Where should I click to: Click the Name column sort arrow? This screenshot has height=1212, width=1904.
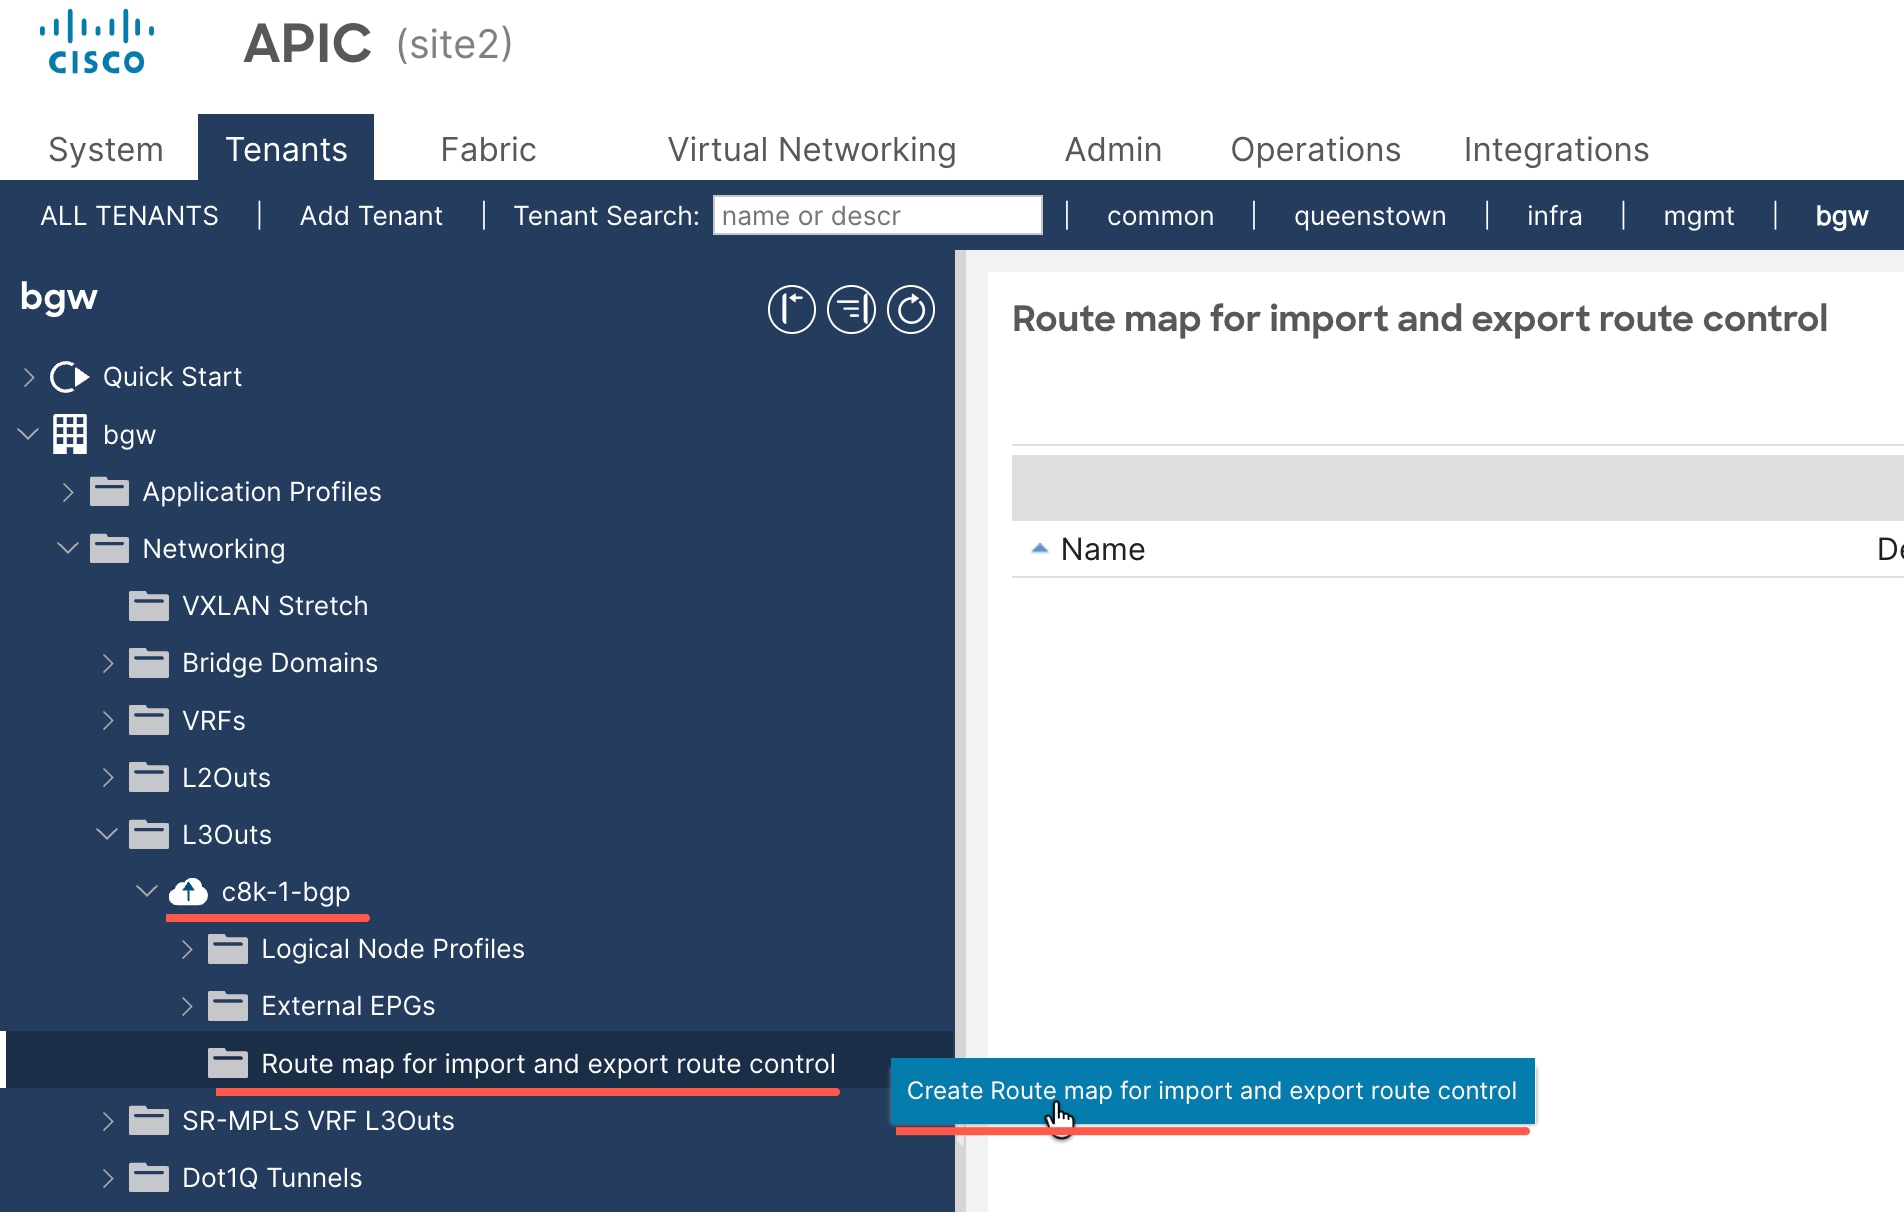point(1039,548)
